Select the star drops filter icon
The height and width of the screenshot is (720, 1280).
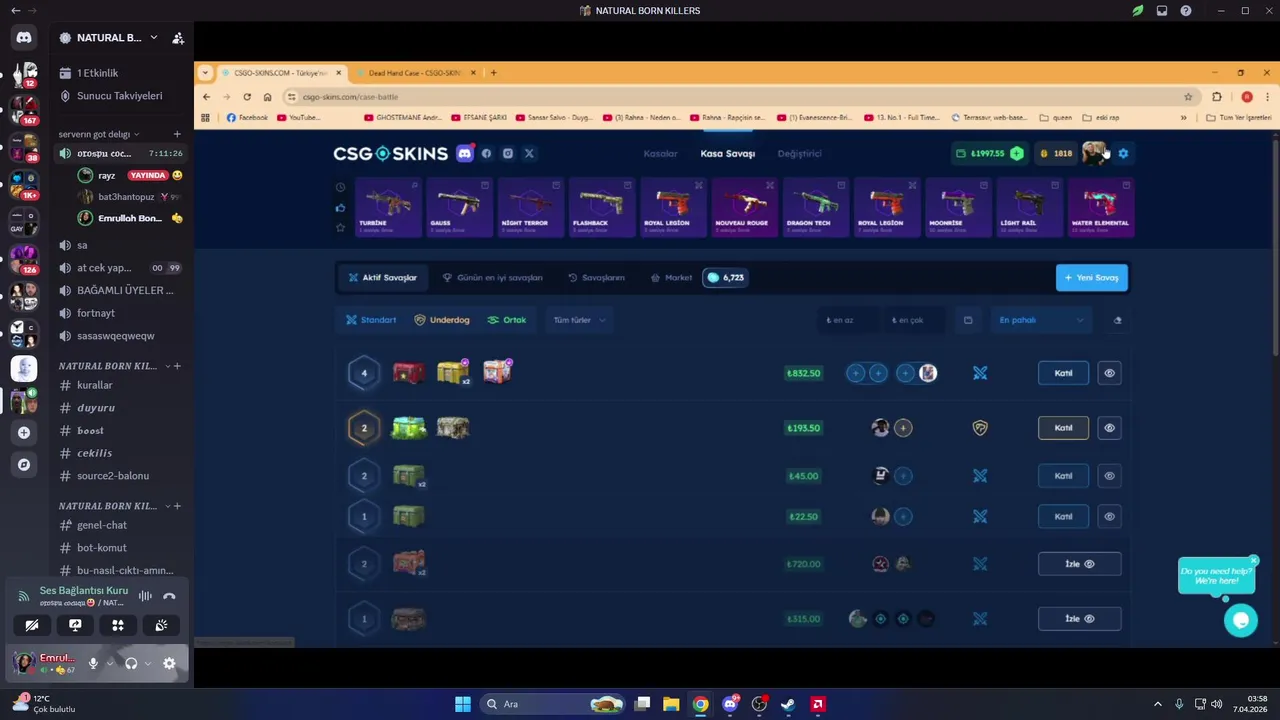click(340, 227)
